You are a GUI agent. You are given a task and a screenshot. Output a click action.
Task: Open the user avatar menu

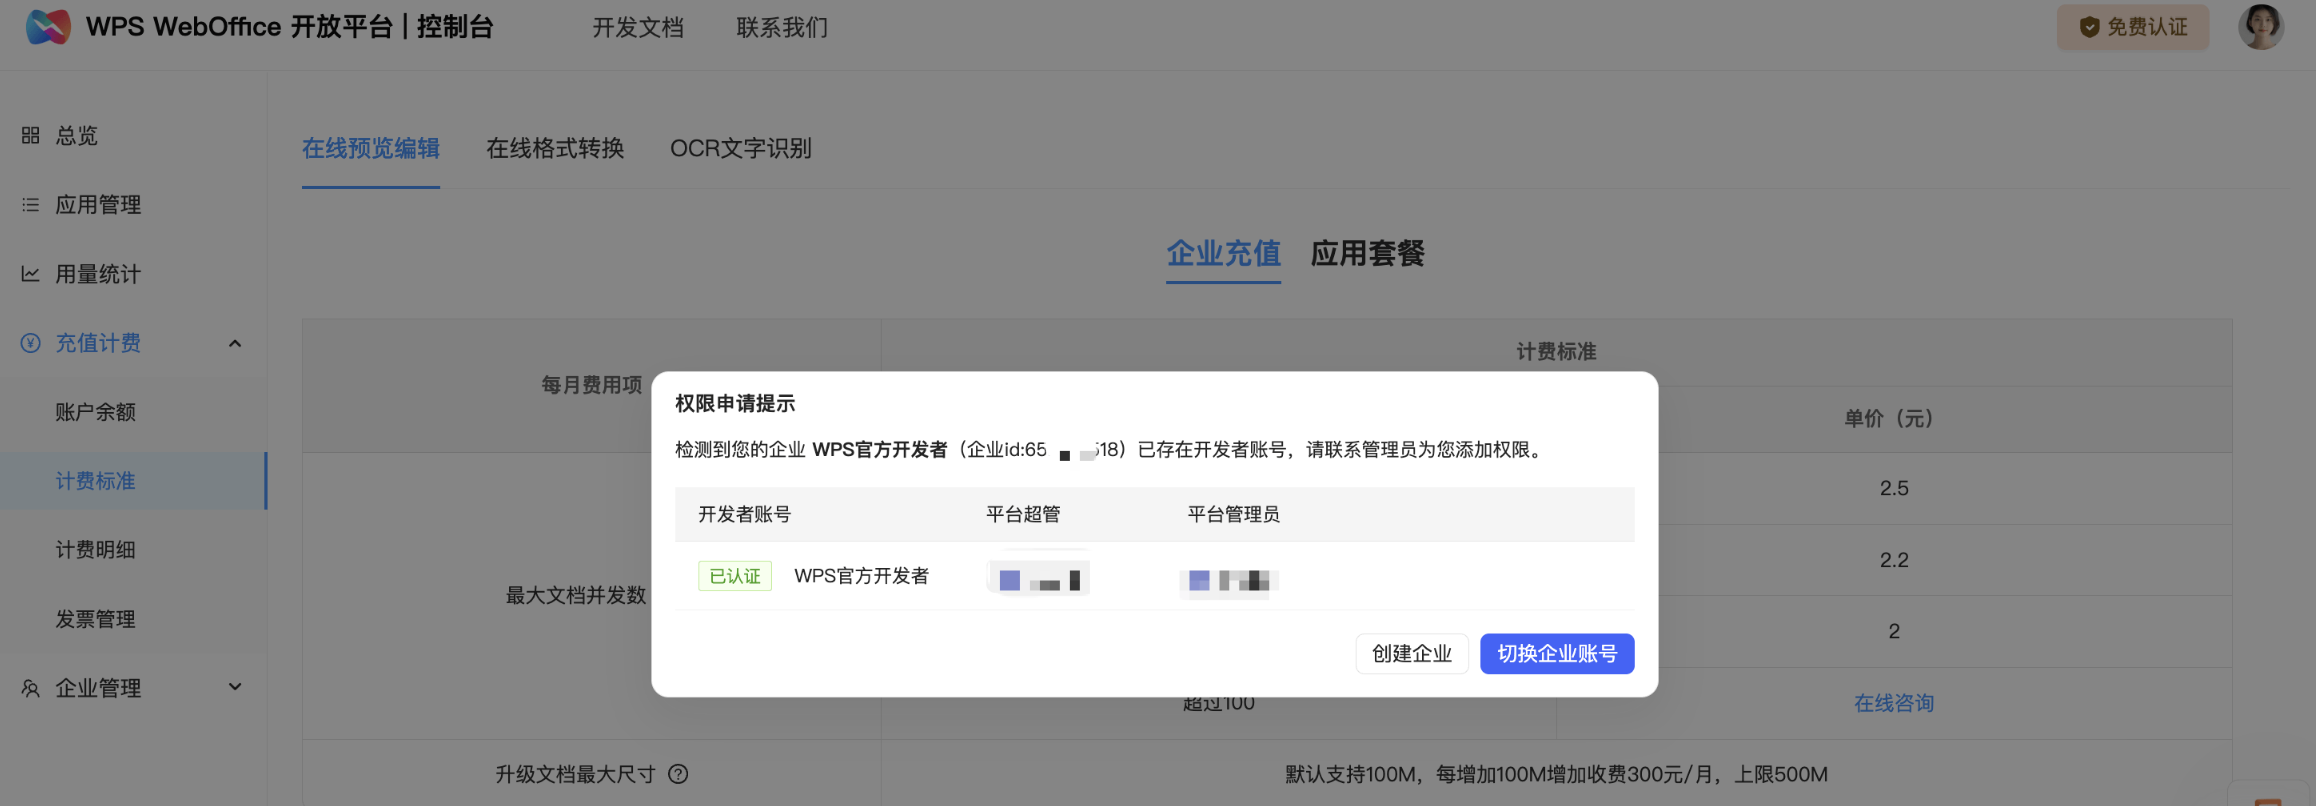2260,27
